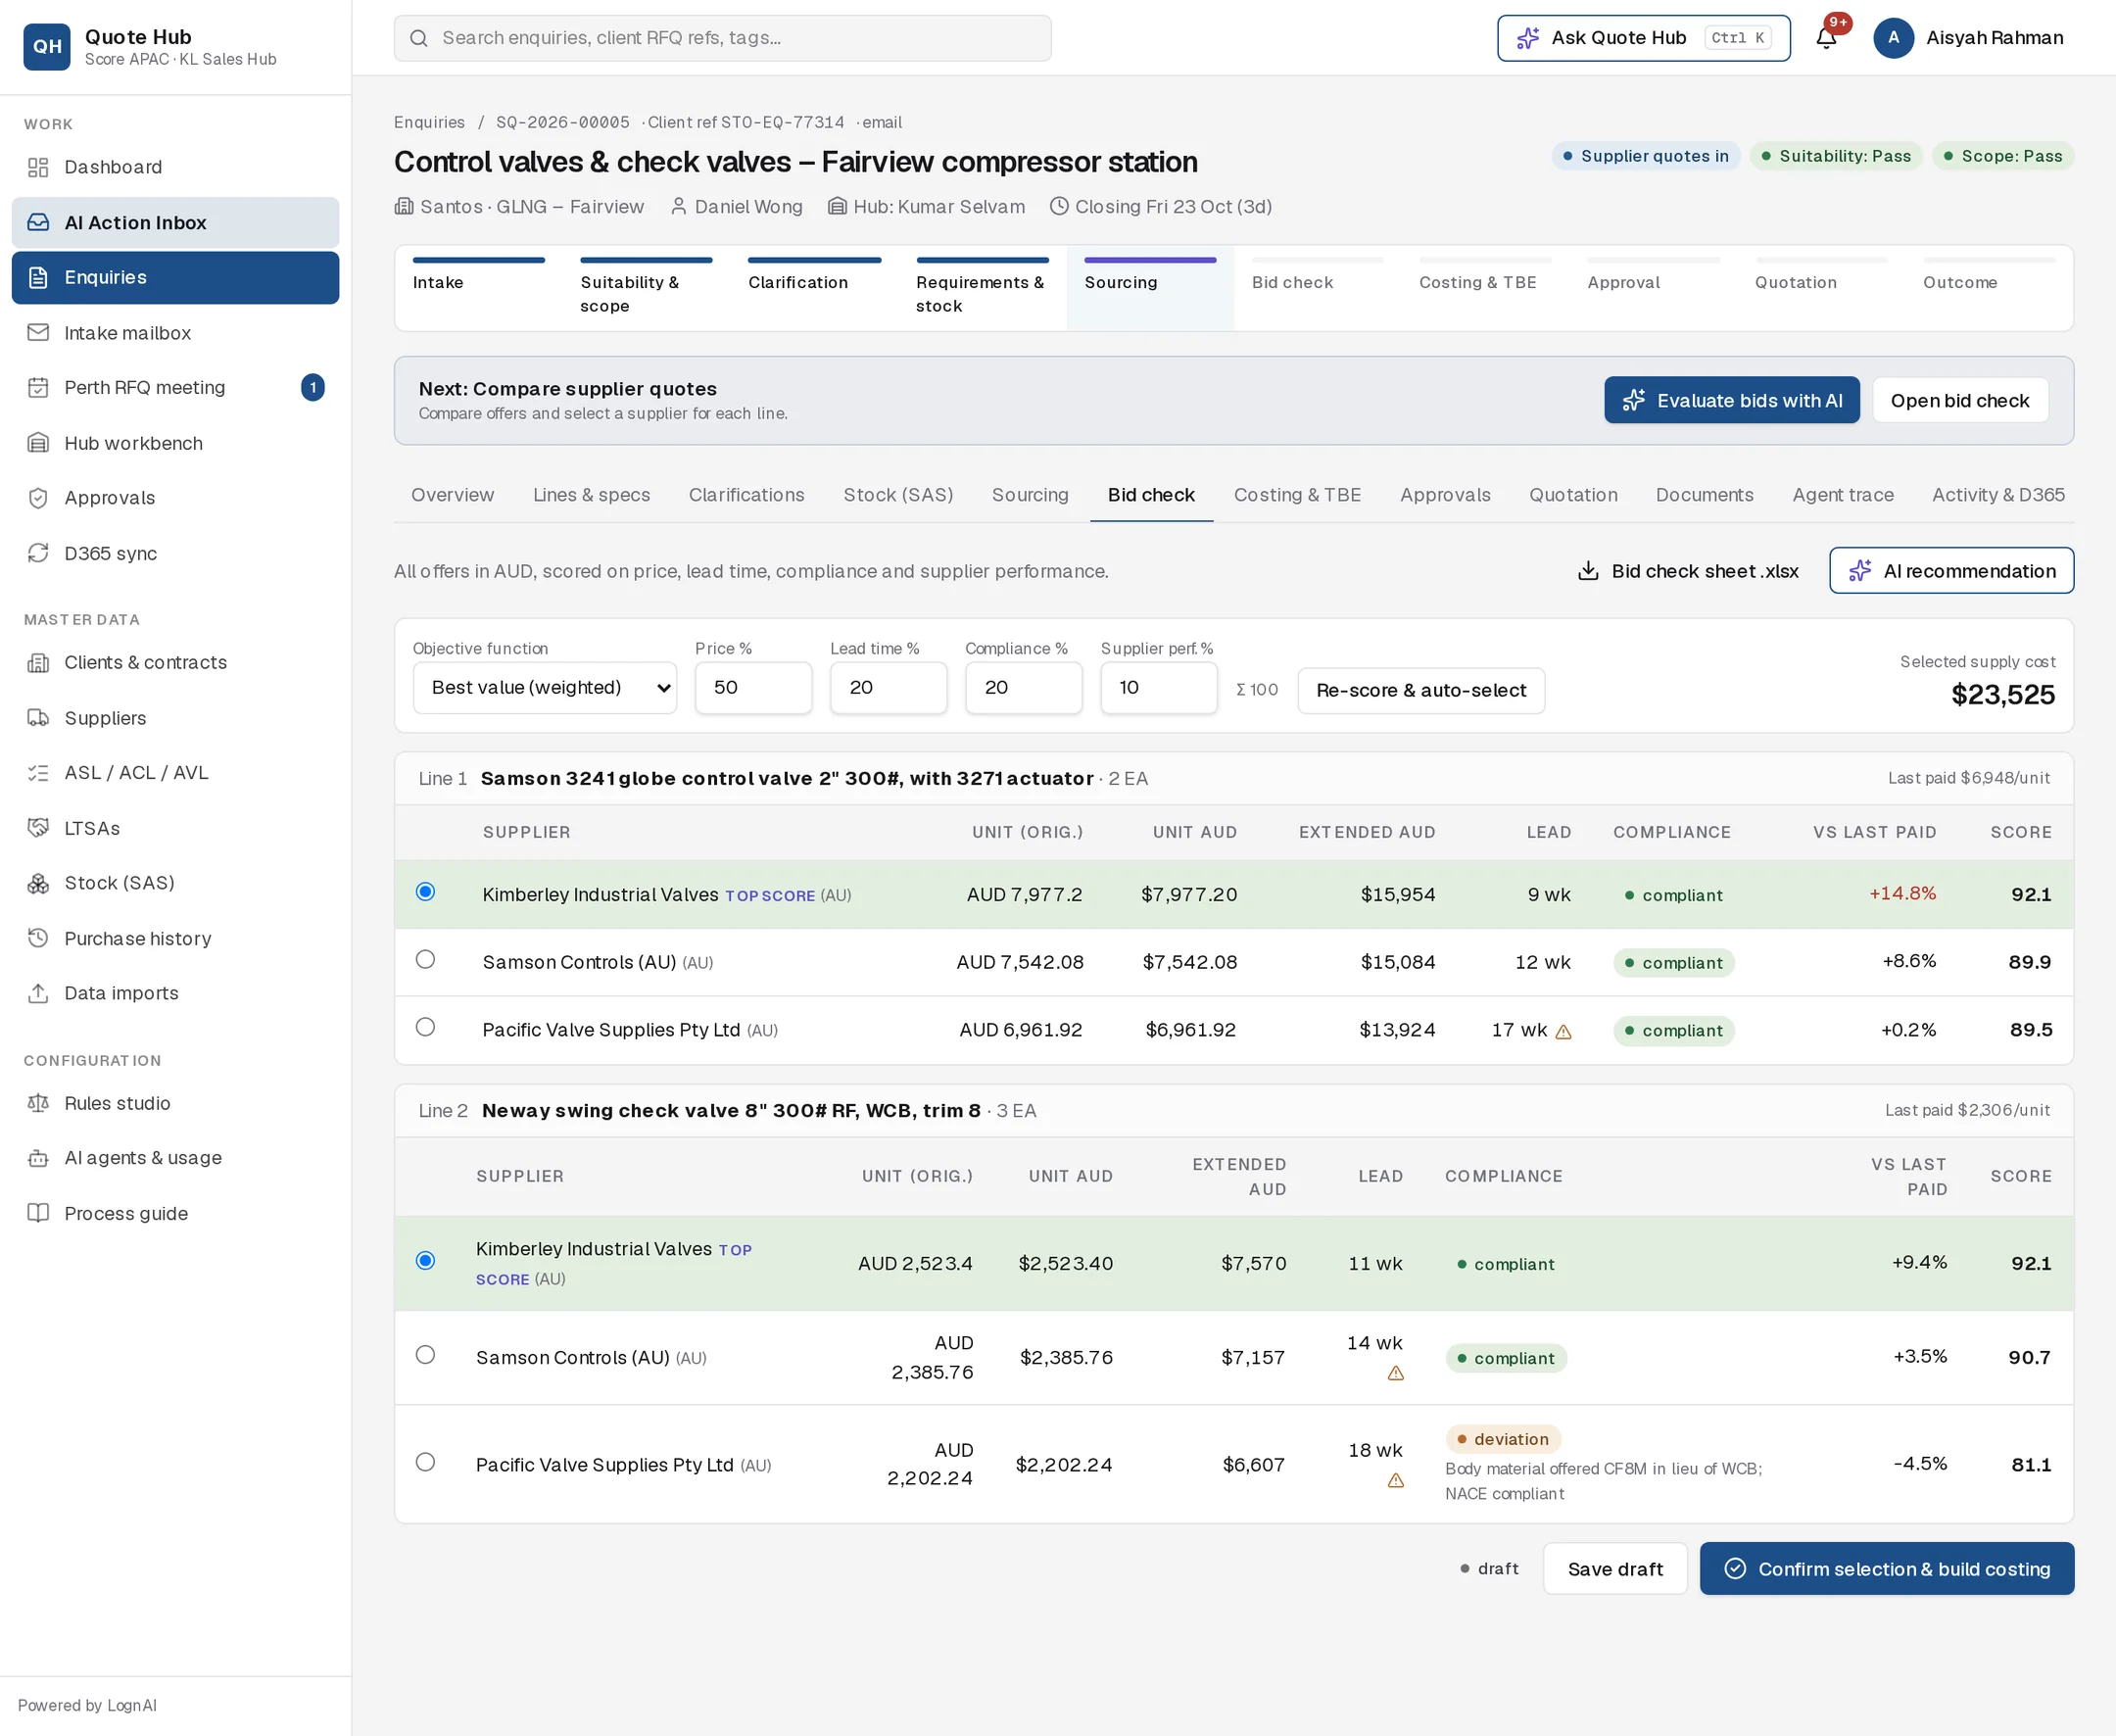
Task: Open the Objective function dropdown
Action: pyautogui.click(x=545, y=688)
